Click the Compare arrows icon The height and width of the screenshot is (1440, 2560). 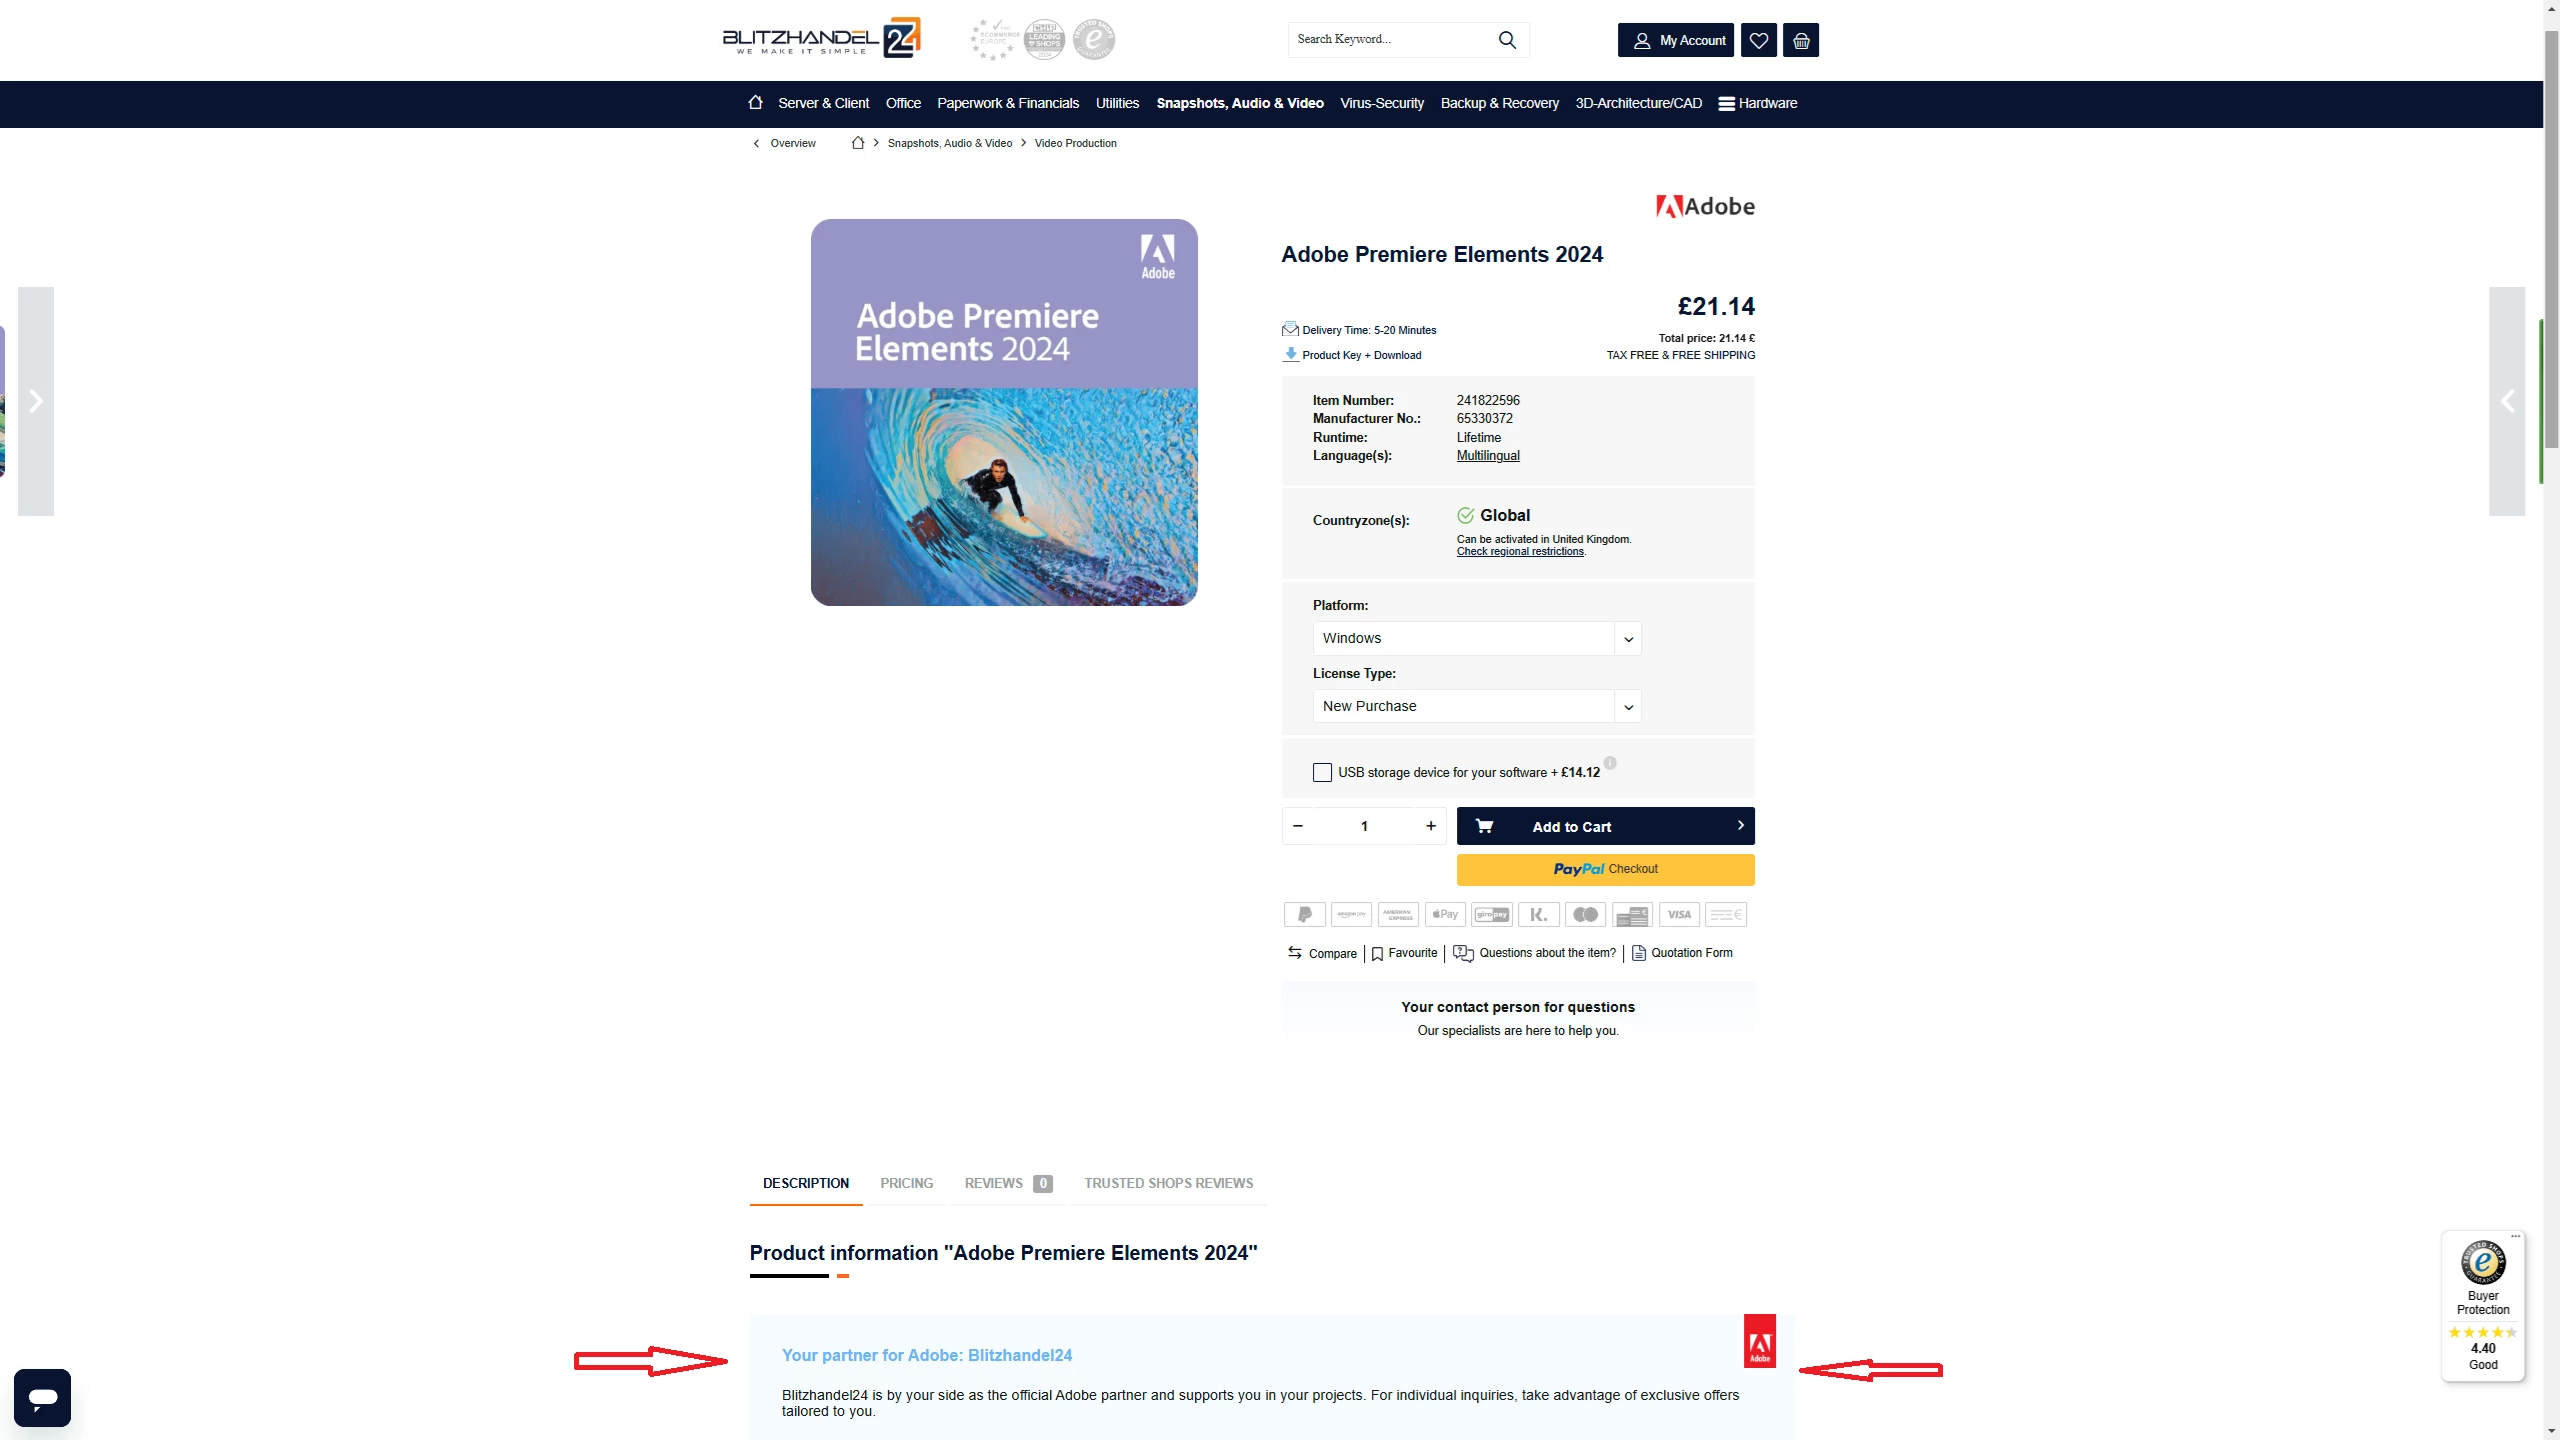(1295, 953)
